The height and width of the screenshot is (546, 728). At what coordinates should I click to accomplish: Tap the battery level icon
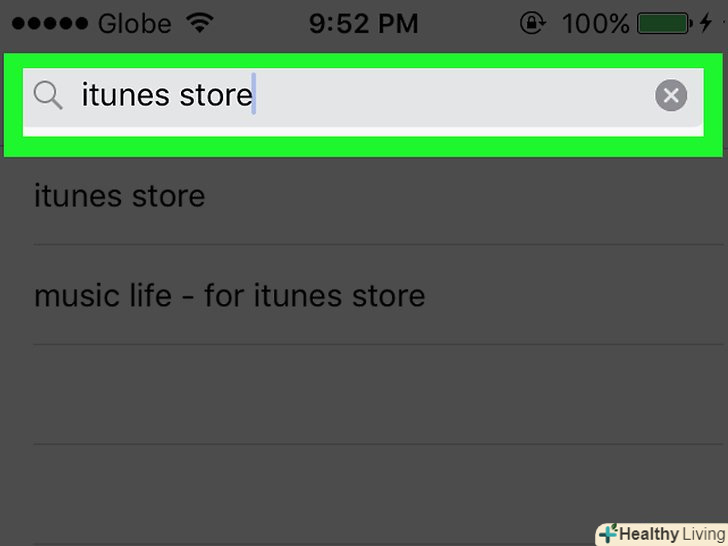(x=662, y=24)
